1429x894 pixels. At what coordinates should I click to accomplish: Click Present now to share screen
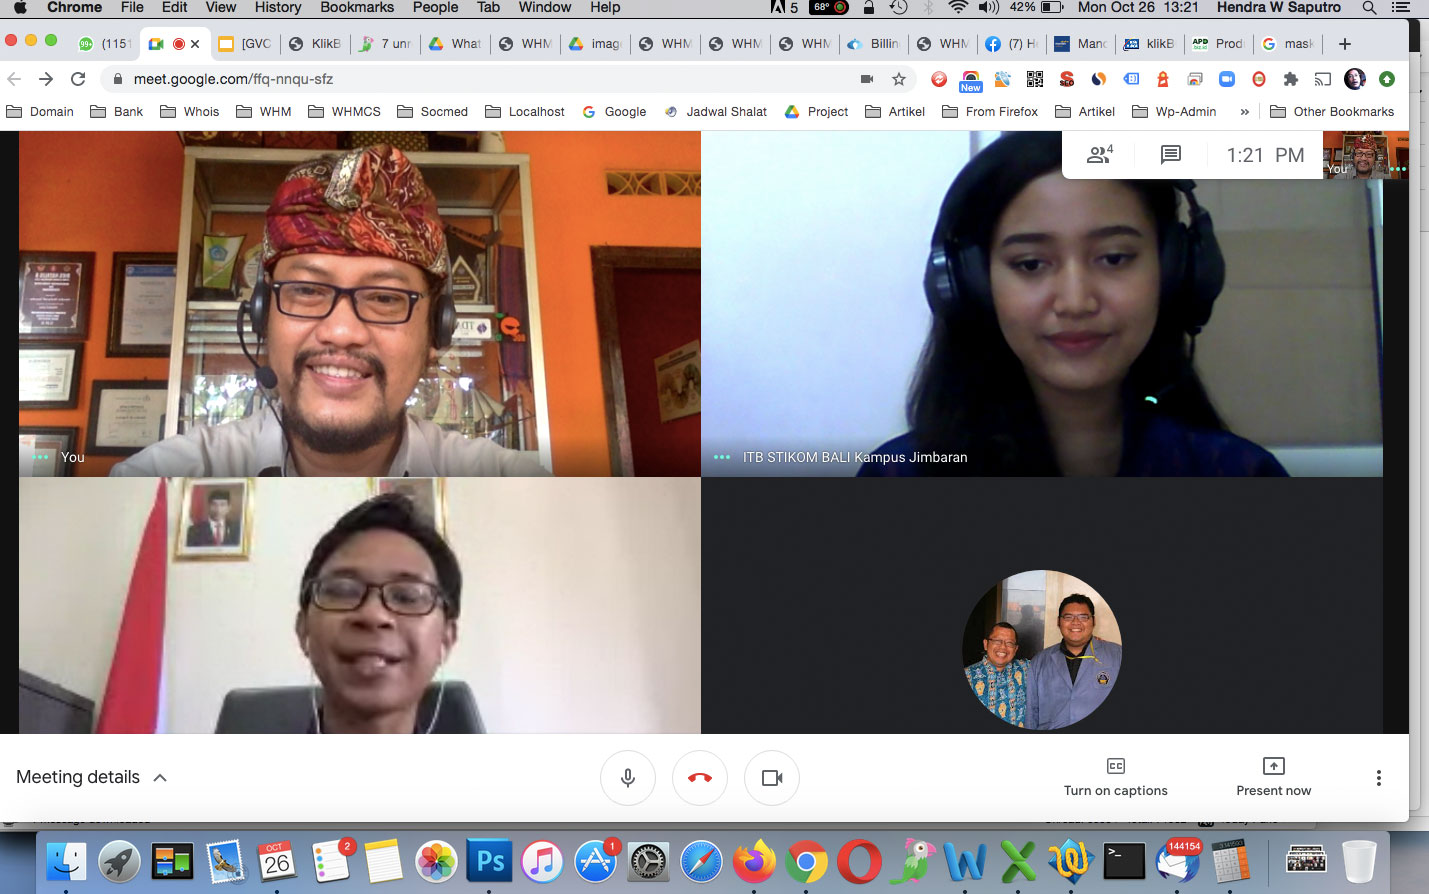tap(1273, 777)
